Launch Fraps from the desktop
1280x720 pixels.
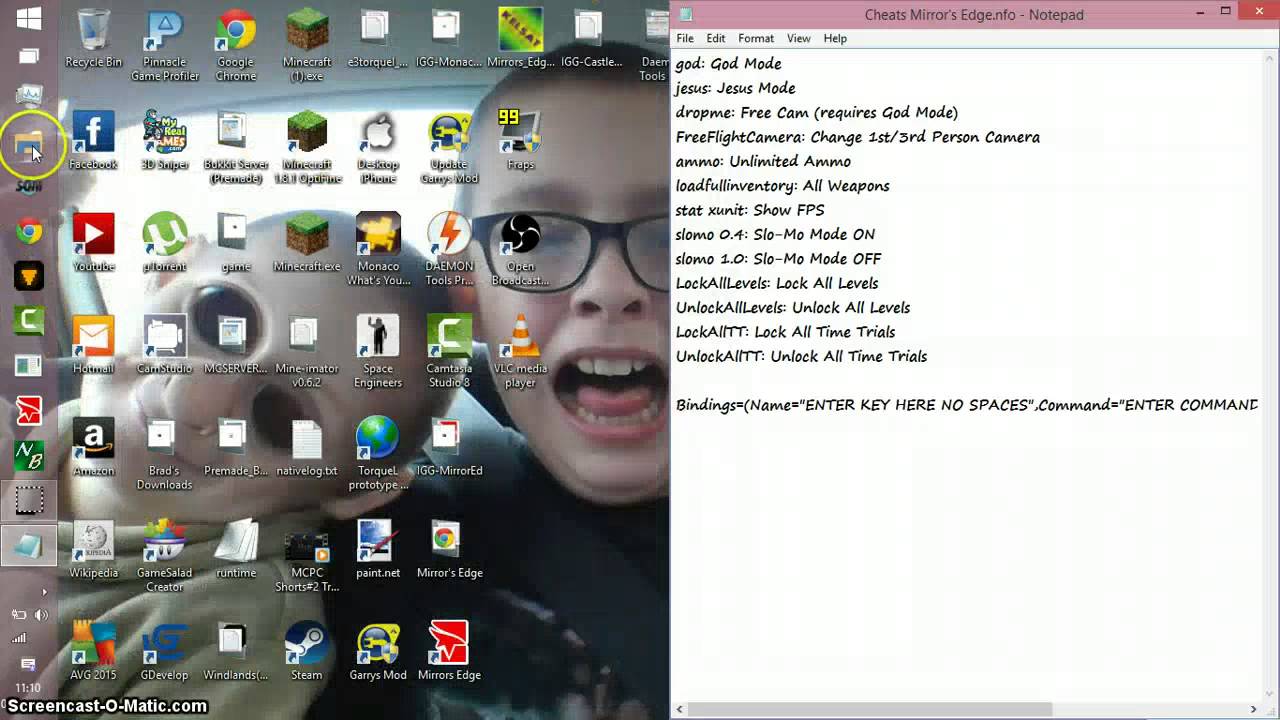[x=520, y=140]
